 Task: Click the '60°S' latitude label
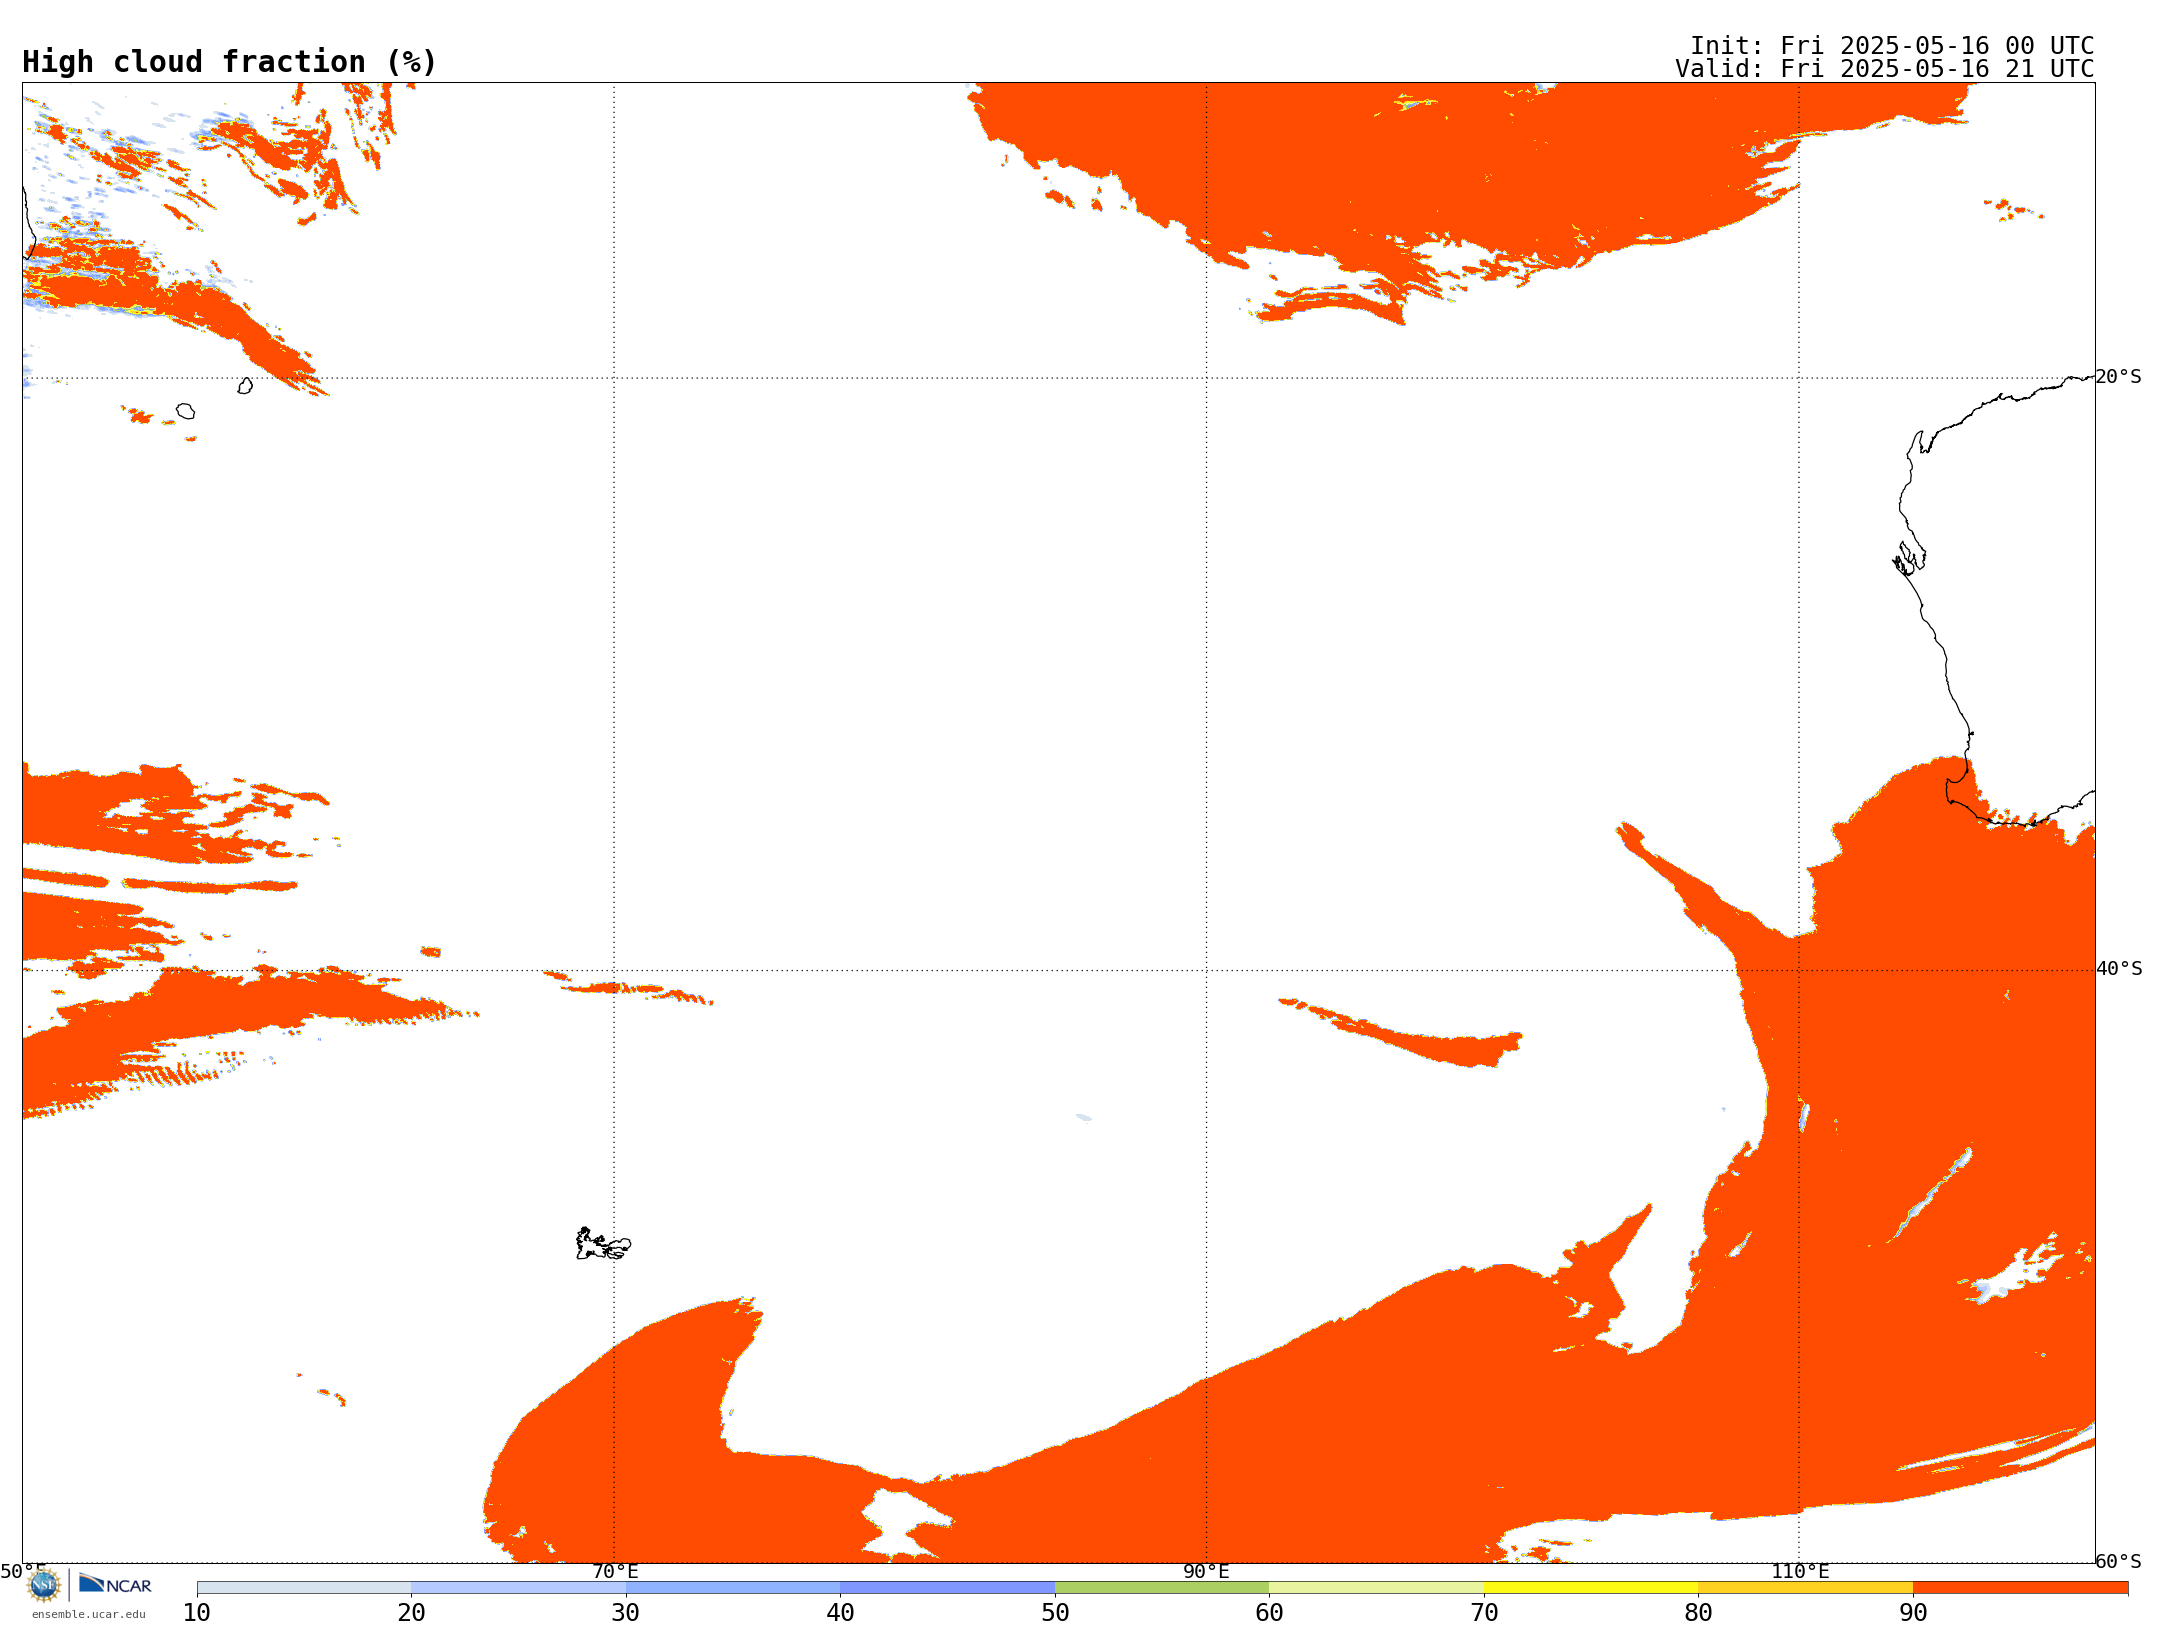tap(2119, 1561)
